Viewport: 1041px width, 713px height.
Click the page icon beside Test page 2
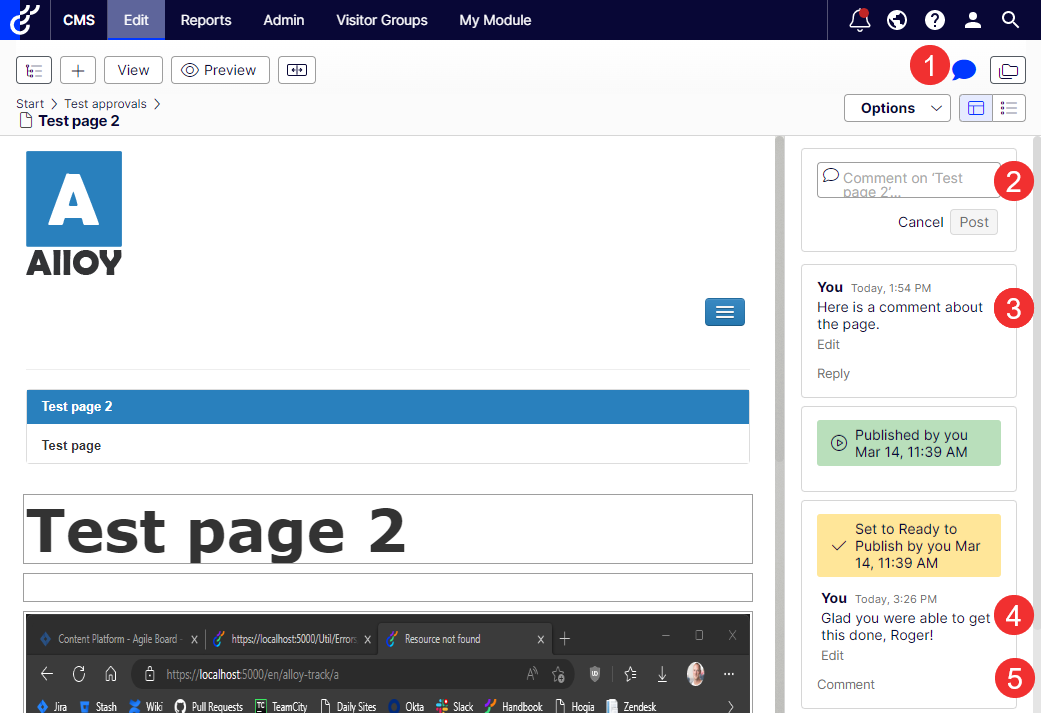pyautogui.click(x=26, y=120)
